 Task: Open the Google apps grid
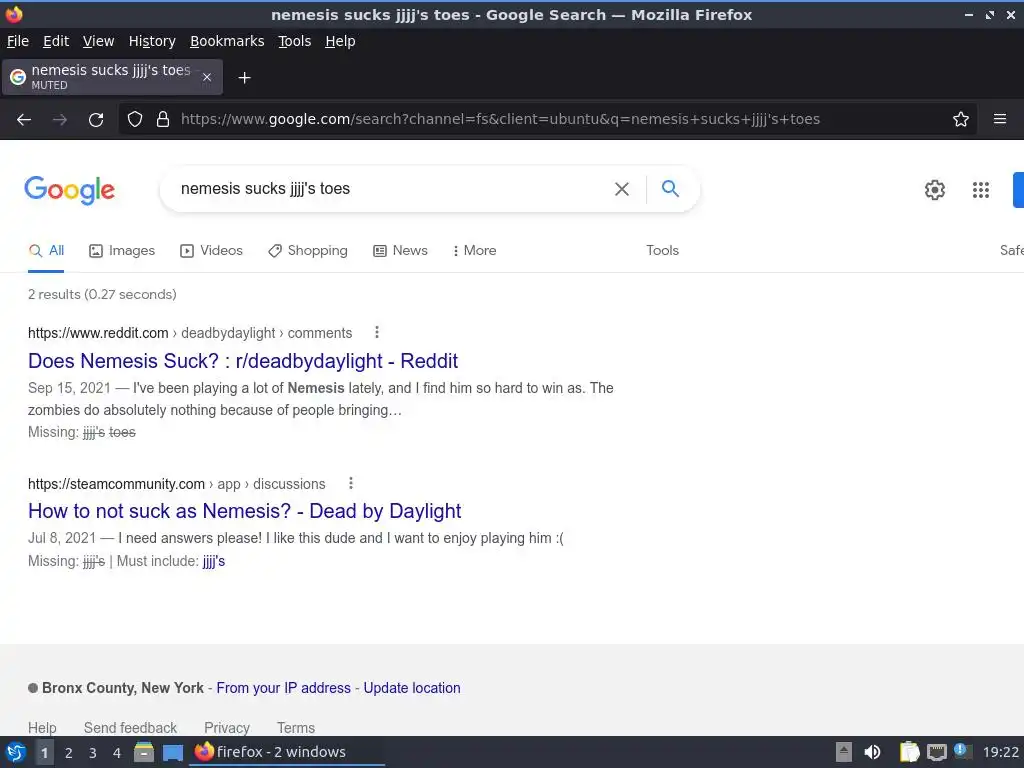point(981,190)
